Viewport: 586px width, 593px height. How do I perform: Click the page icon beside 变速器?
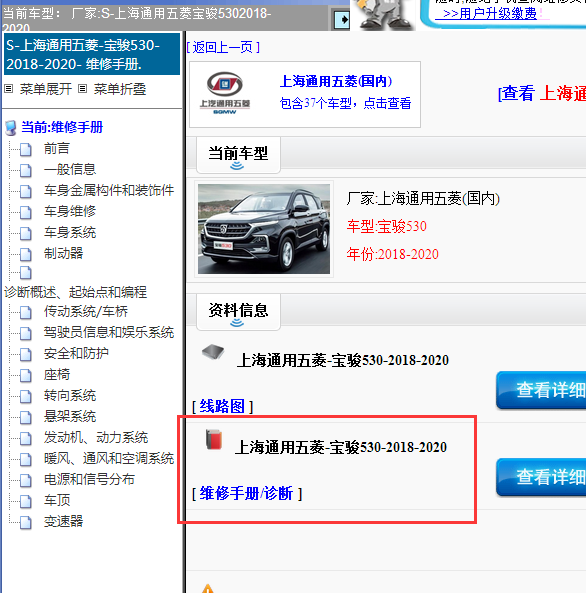pos(26,522)
